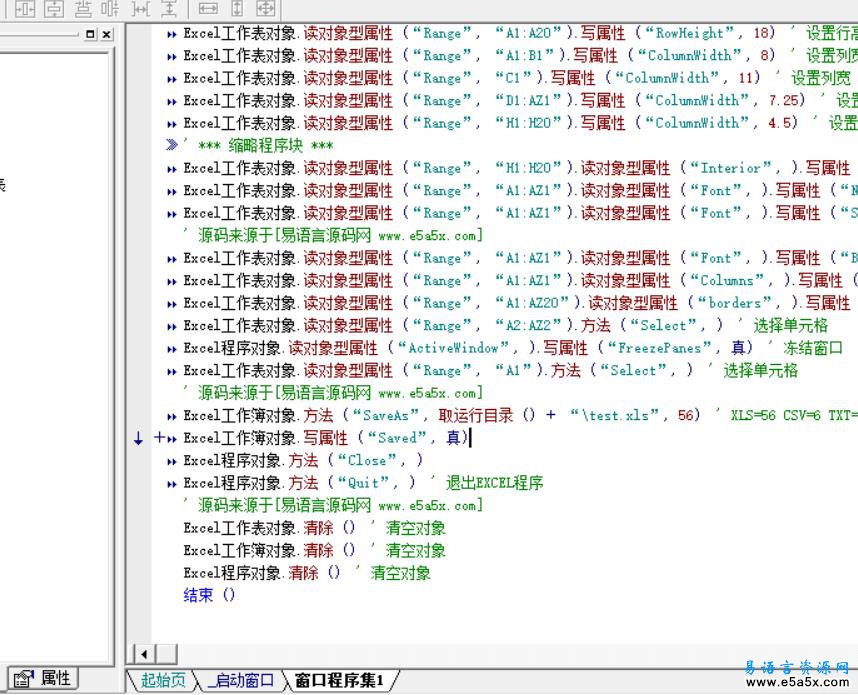Select the 窗口程序集1 tab
The width and height of the screenshot is (858, 695).
pyautogui.click(x=339, y=680)
